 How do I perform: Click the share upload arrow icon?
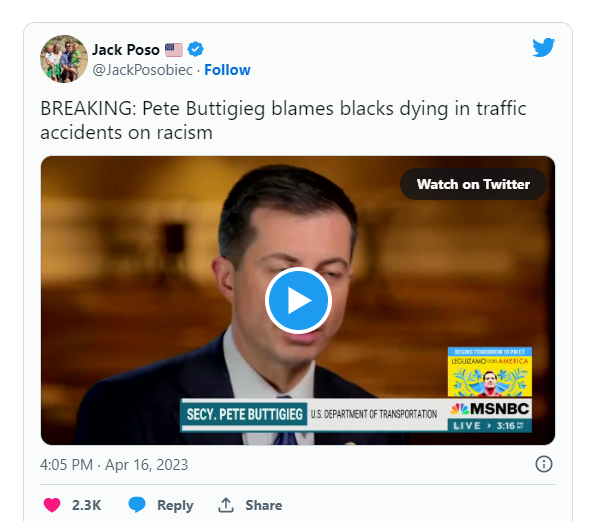226,505
